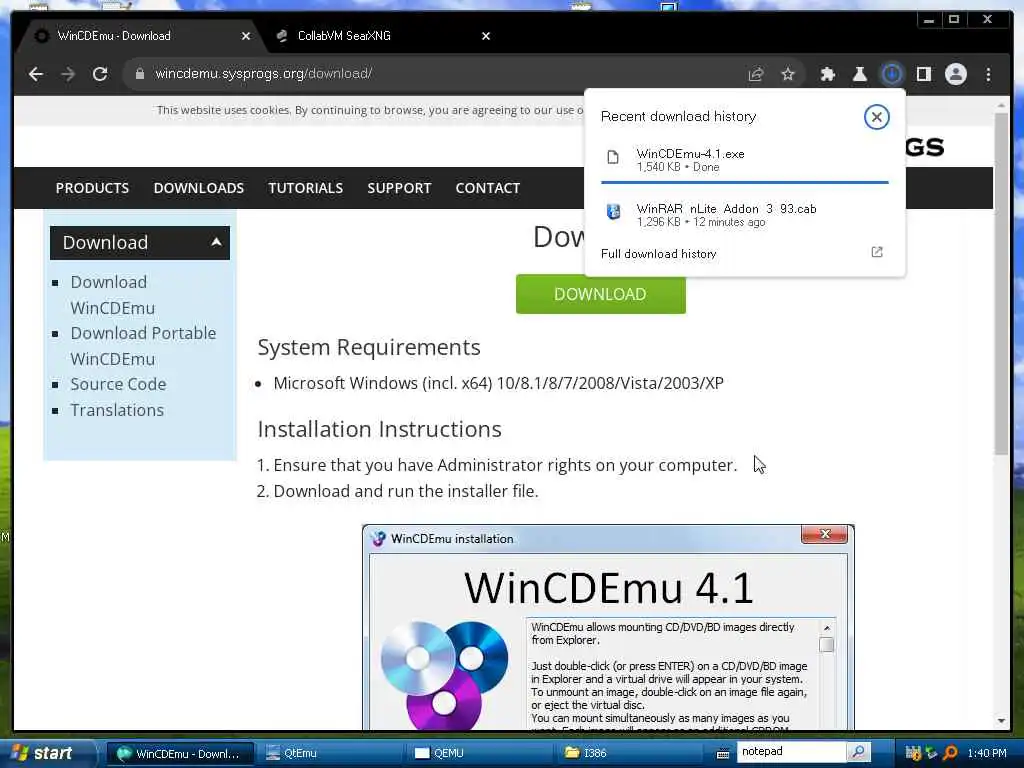The width and height of the screenshot is (1024, 768).
Task: Click the WinRAR cab file icon
Action: click(x=613, y=212)
